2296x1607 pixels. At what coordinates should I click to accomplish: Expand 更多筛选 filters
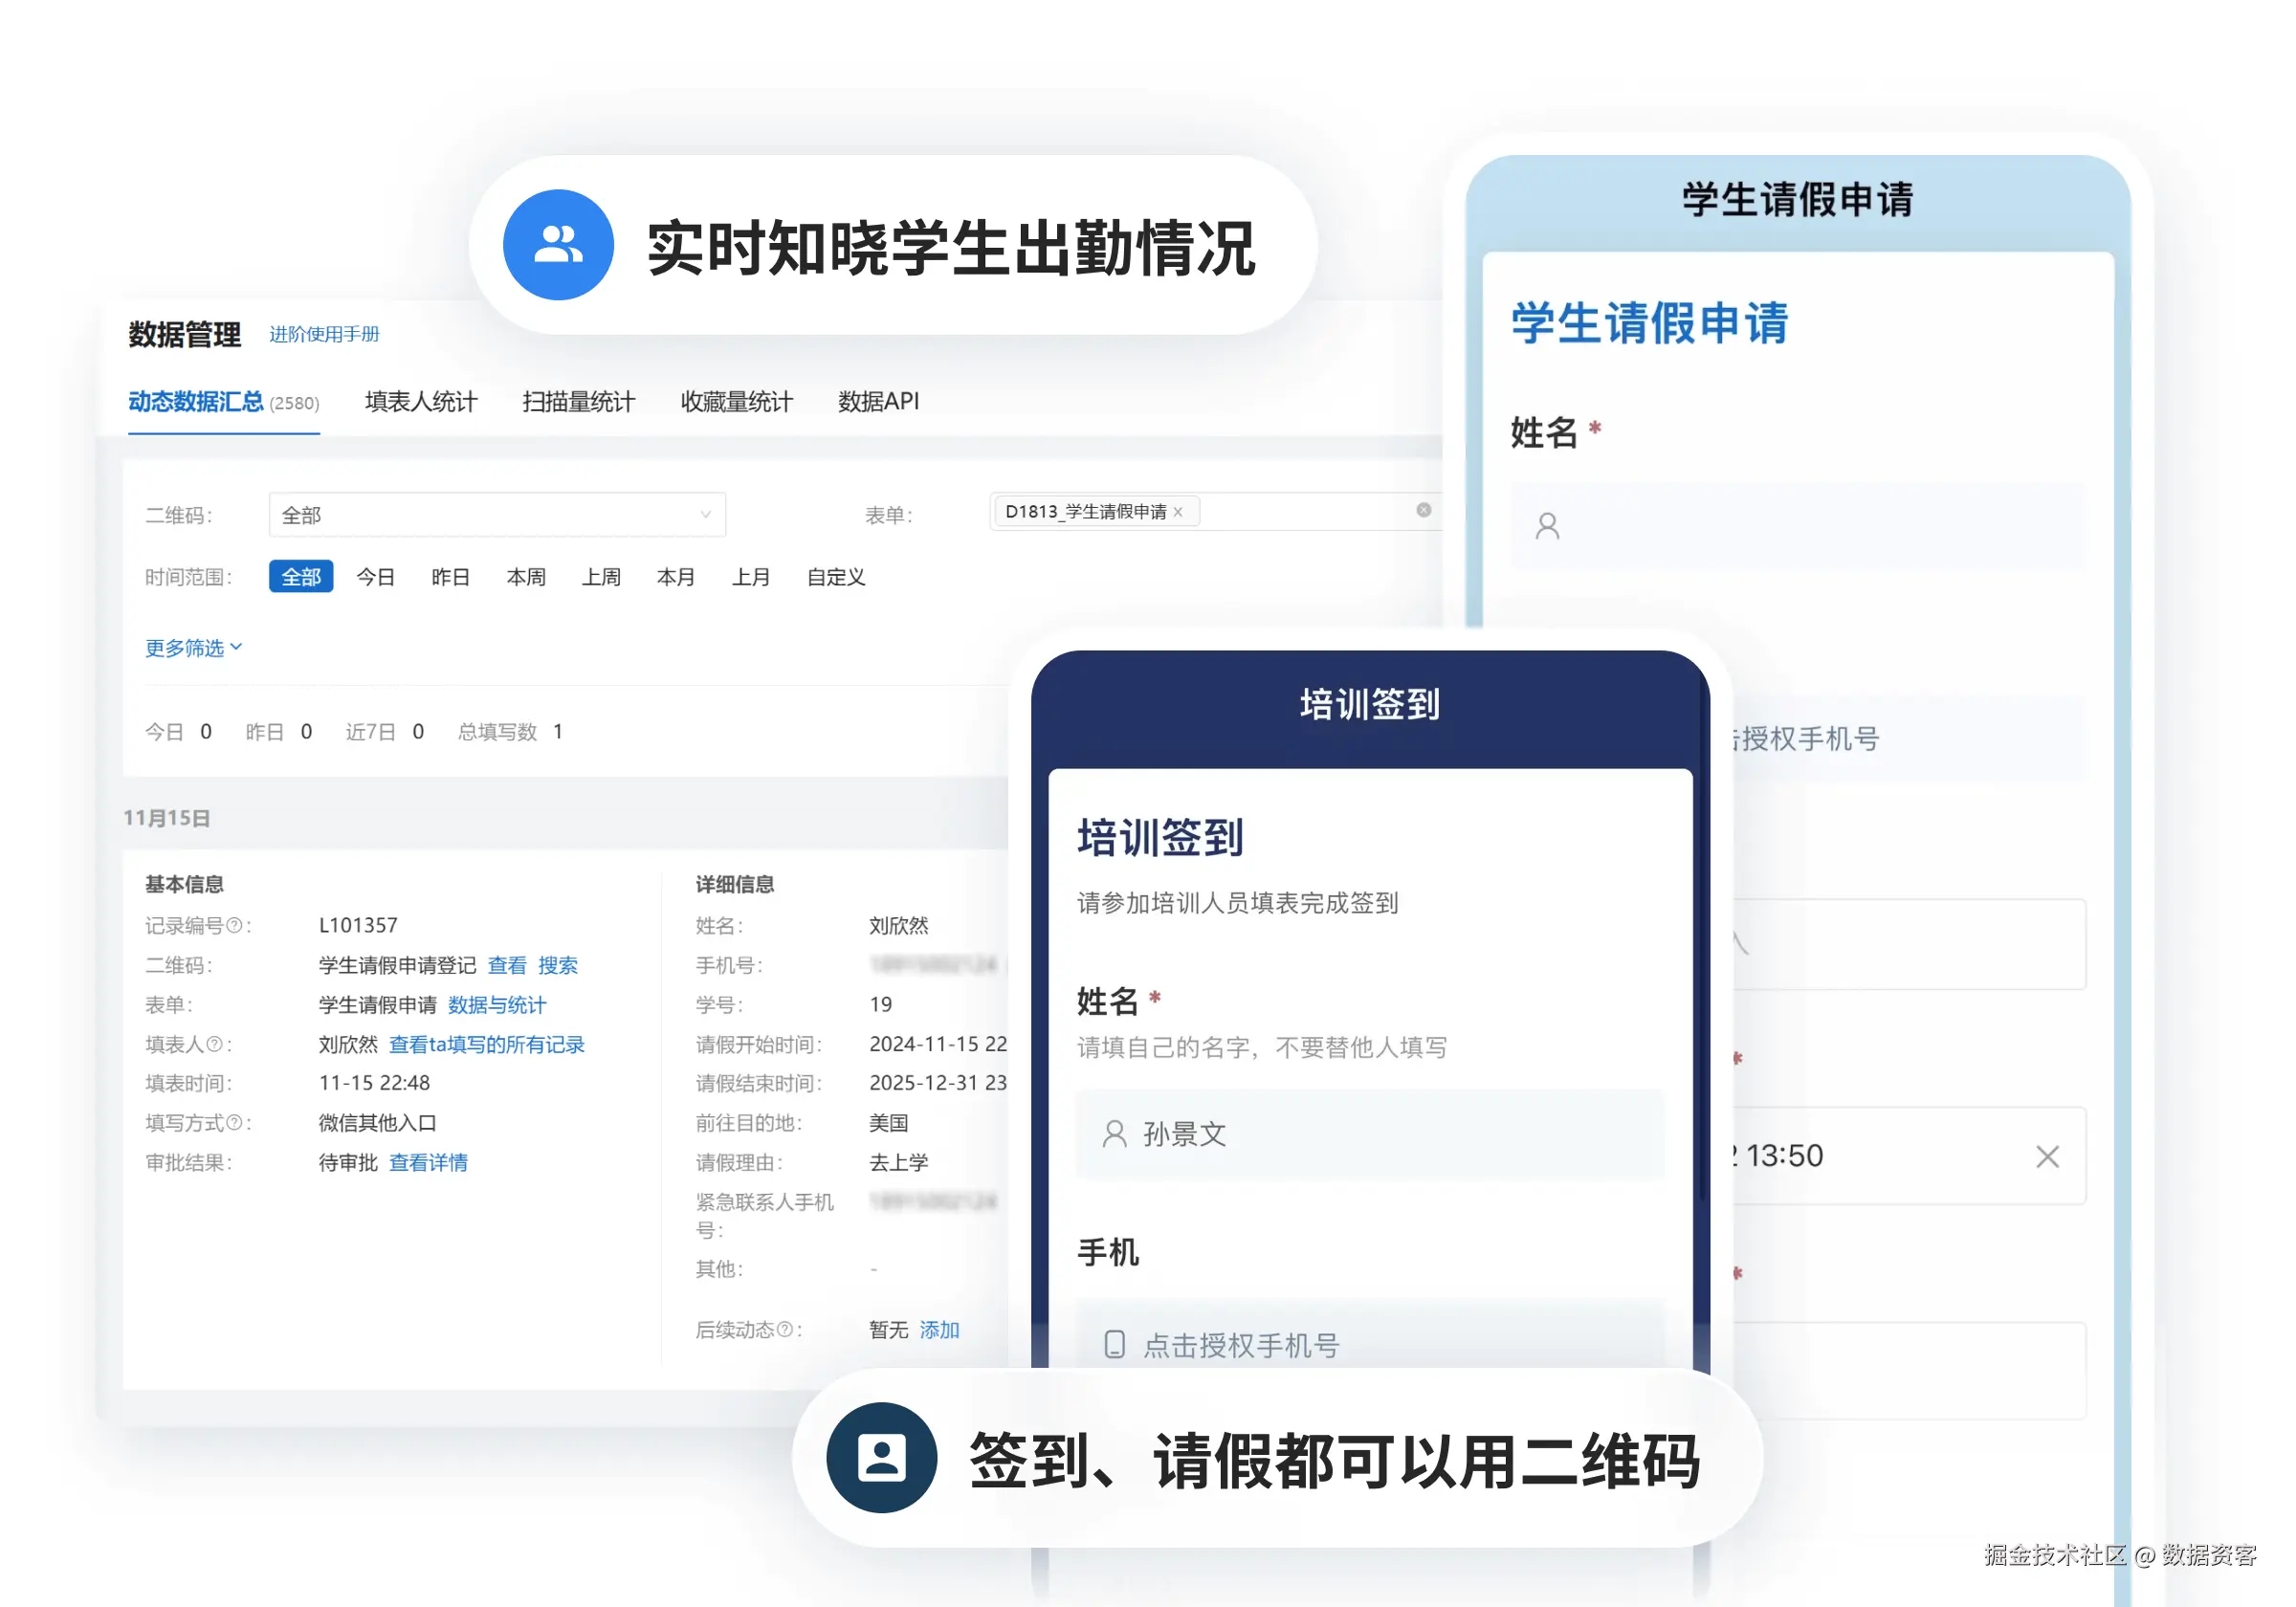click(x=193, y=648)
